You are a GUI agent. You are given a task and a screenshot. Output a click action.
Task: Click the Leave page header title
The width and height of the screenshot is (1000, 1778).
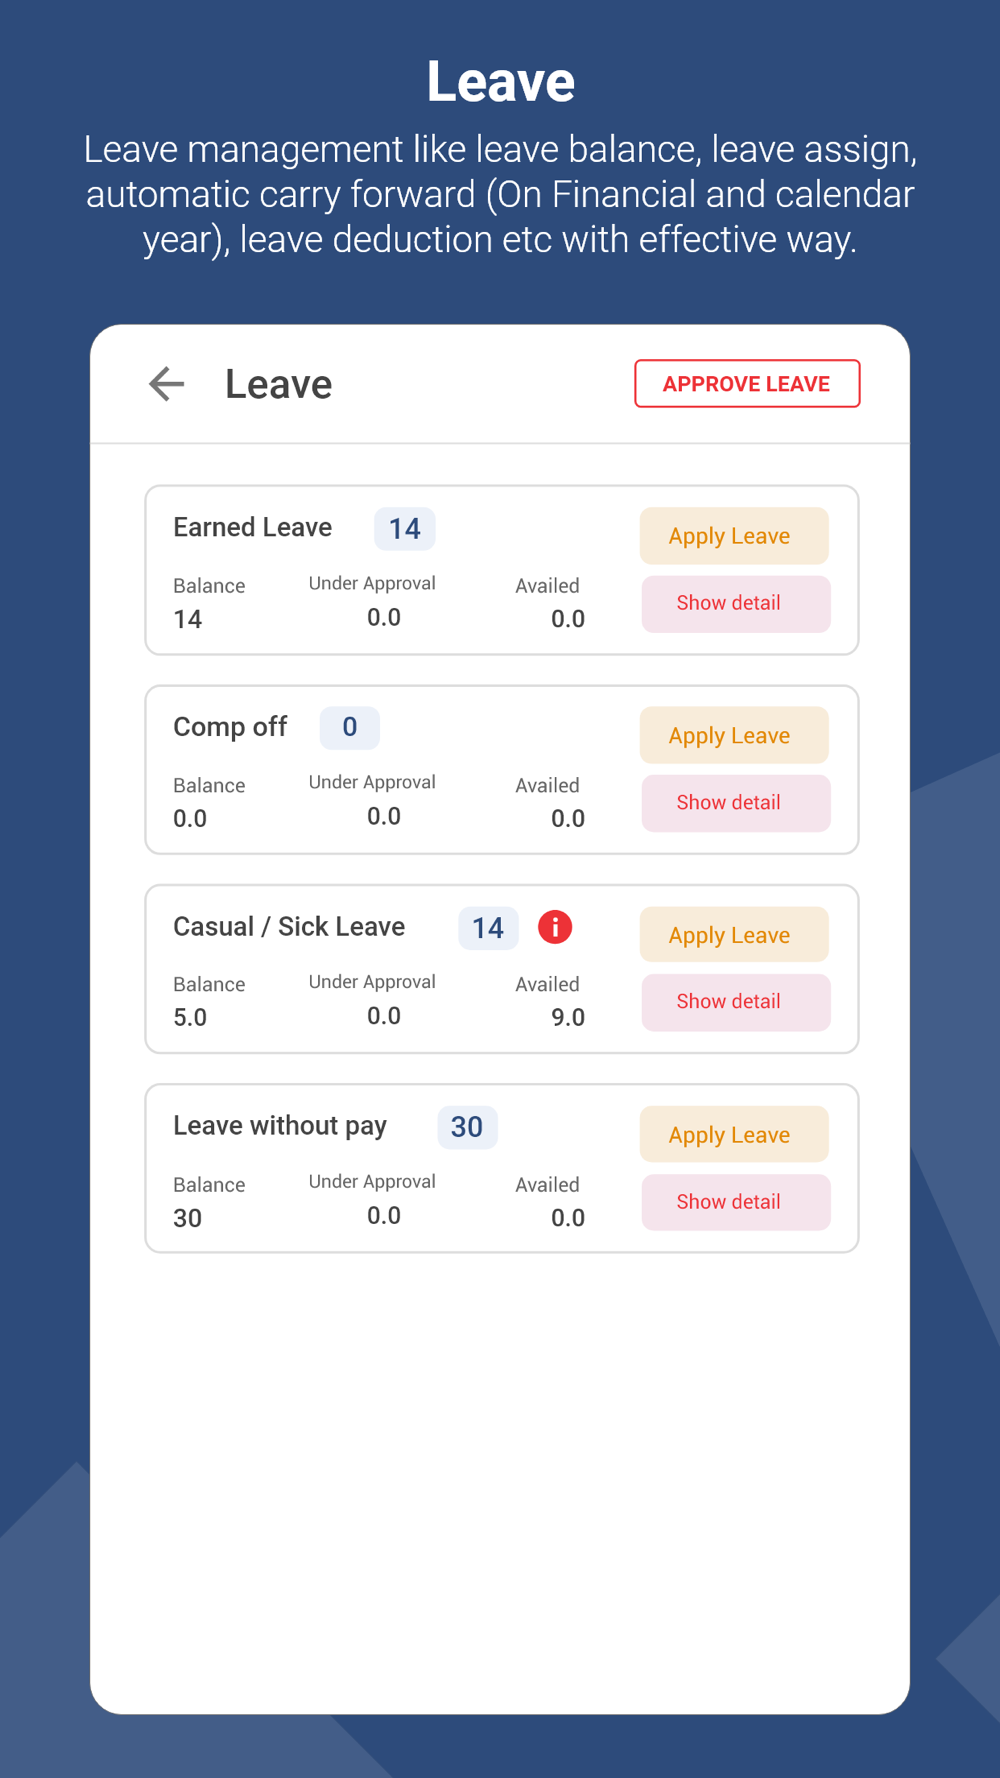point(278,384)
